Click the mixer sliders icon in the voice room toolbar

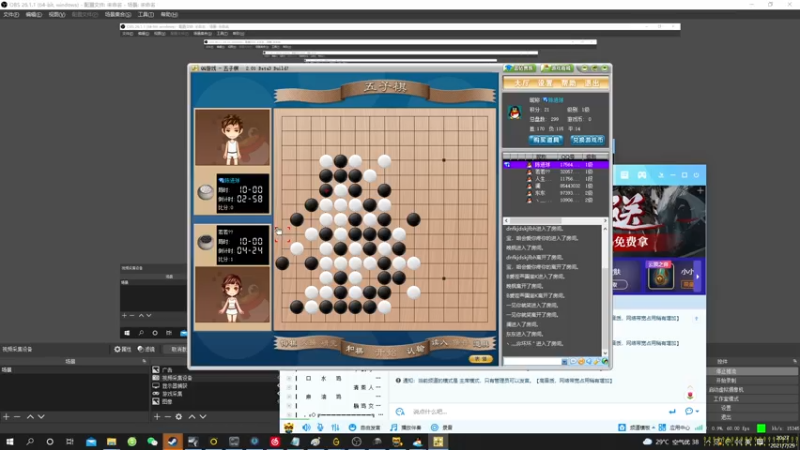pyautogui.click(x=335, y=427)
